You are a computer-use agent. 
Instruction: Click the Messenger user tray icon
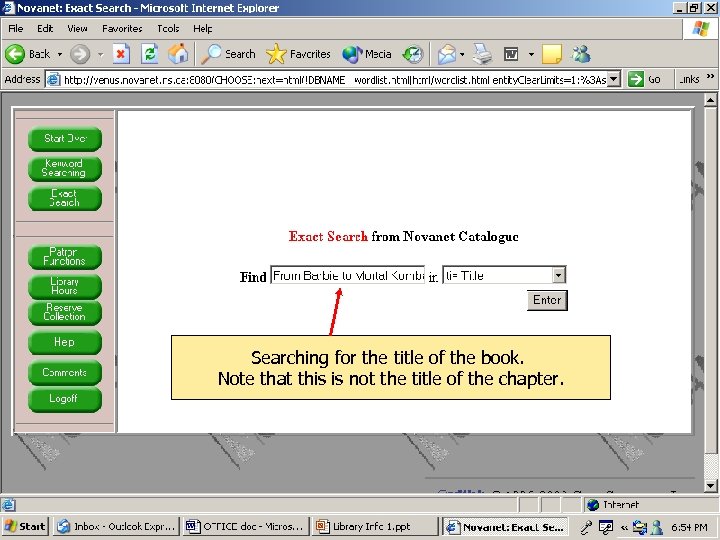coord(657,527)
